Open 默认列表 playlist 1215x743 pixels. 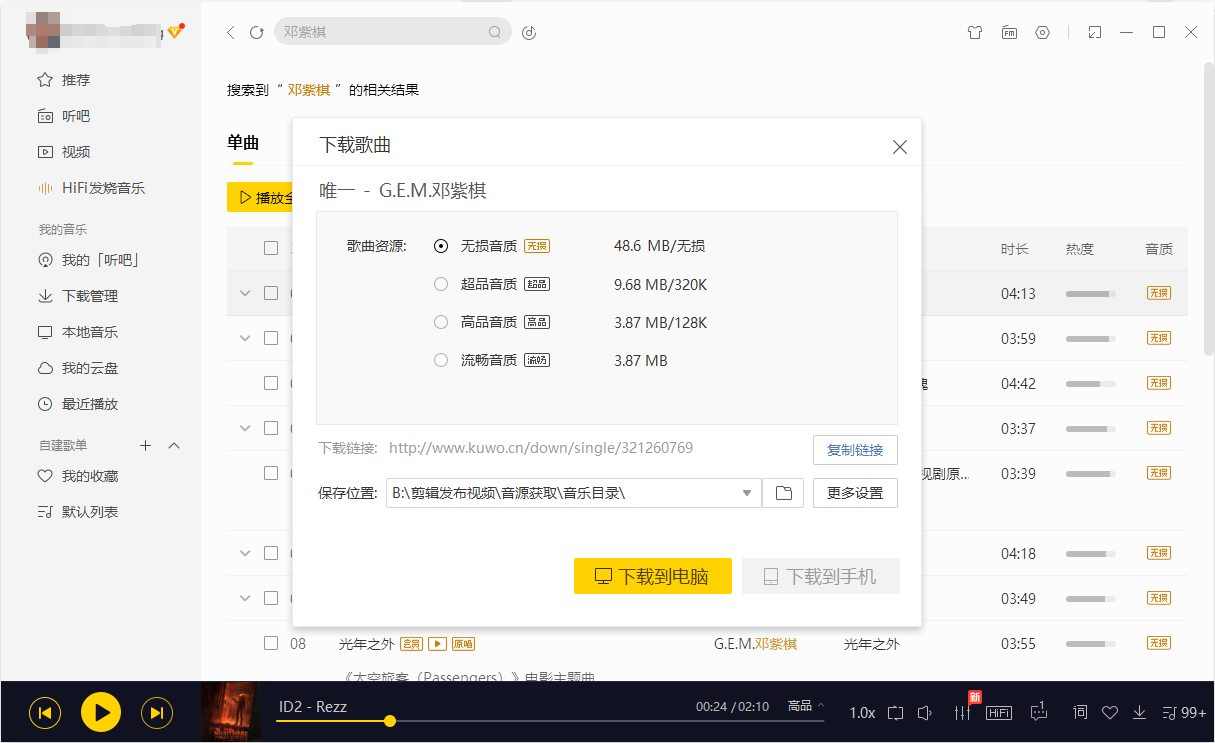[77, 512]
